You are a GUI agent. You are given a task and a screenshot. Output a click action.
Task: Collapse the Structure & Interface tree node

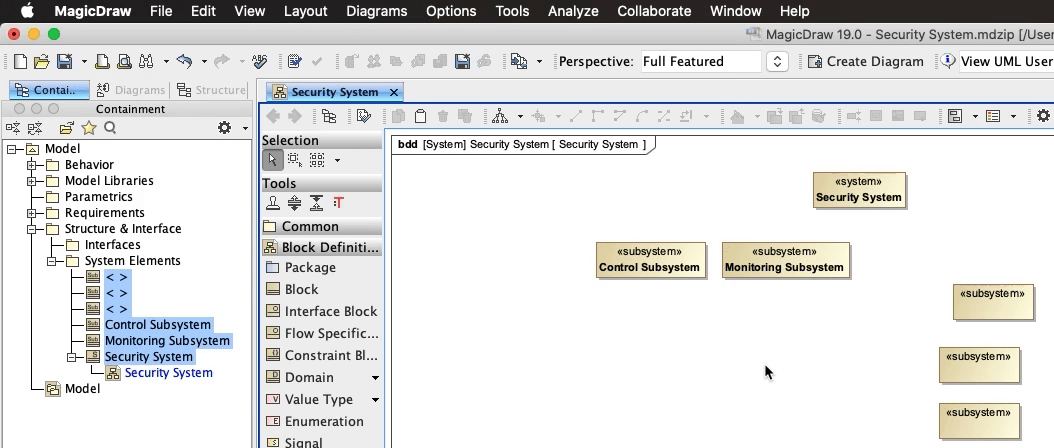click(x=32, y=229)
